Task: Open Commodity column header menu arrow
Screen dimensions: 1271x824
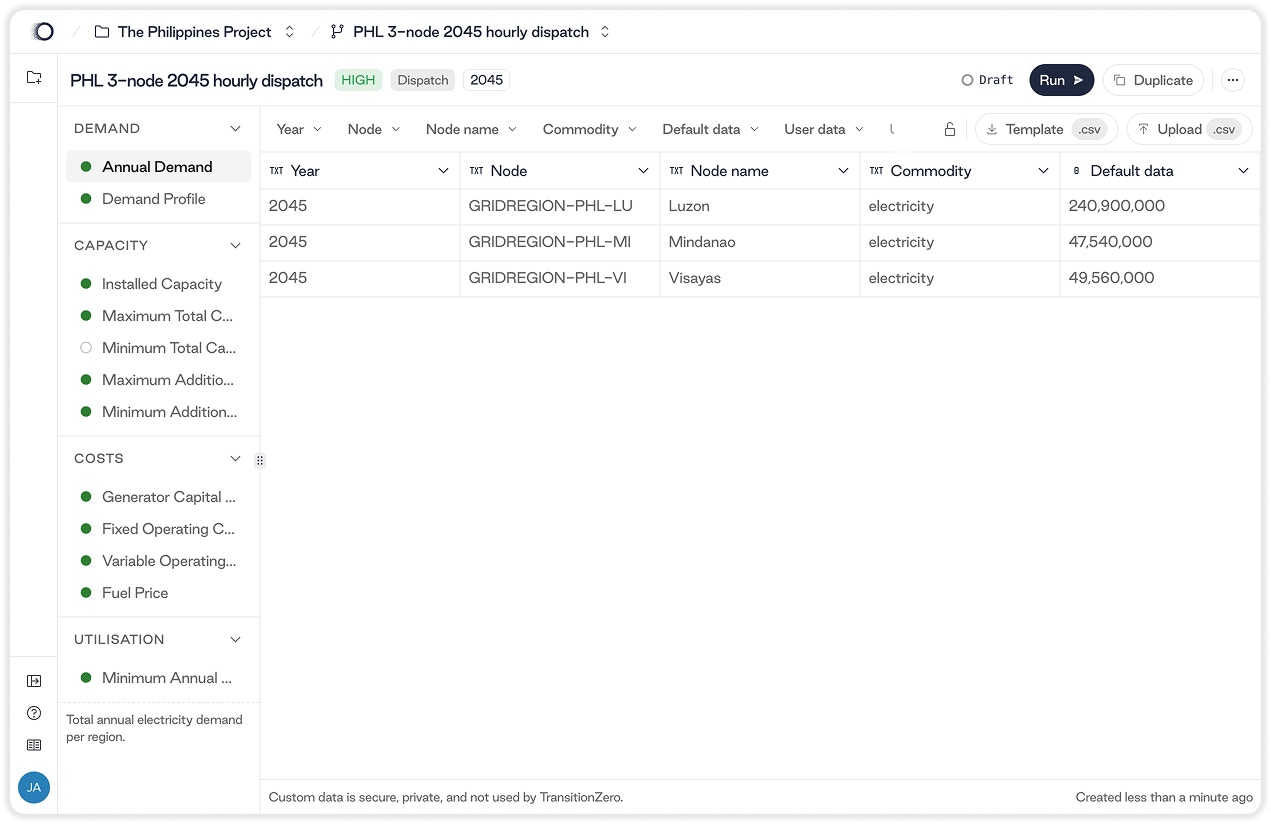Action: [1044, 171]
